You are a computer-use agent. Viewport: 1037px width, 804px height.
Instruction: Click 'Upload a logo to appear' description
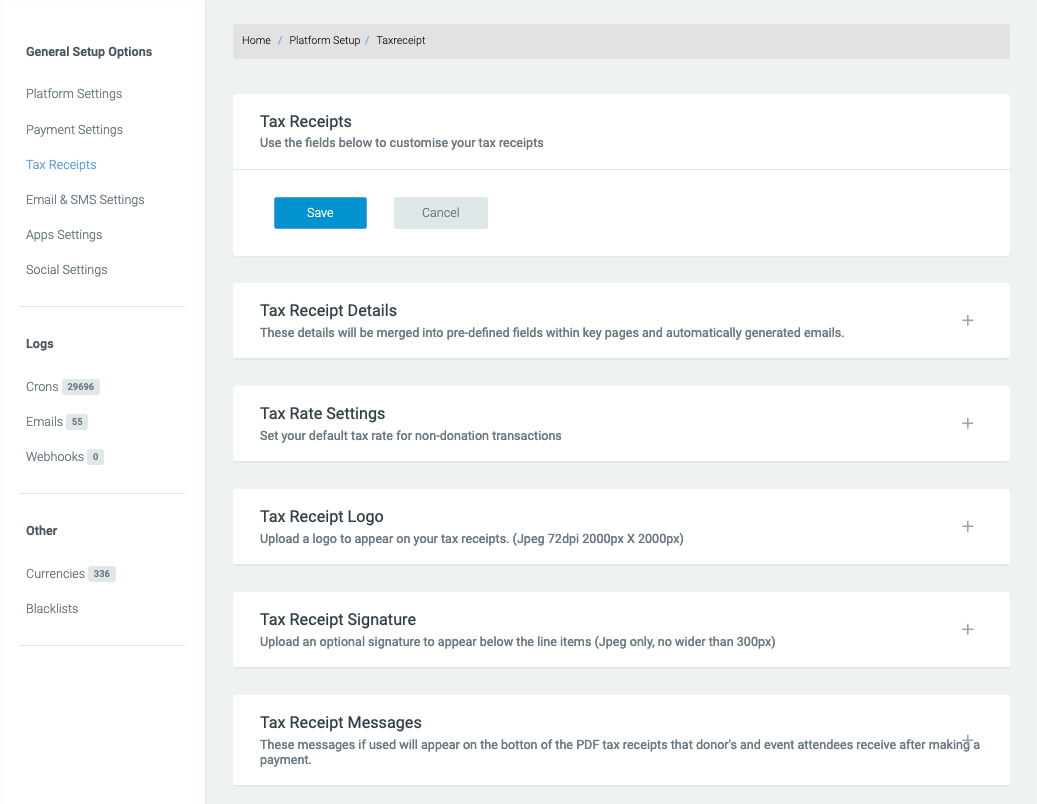coord(472,539)
